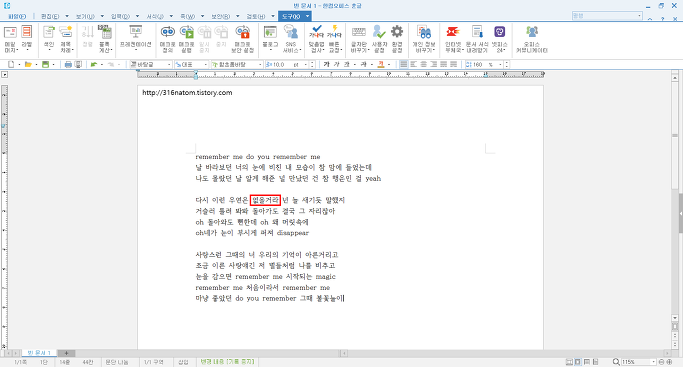Open Change Personal Info (개인 정보 바꾸기)
Image resolution: width=683 pixels, height=367 pixels.
[x=424, y=39]
